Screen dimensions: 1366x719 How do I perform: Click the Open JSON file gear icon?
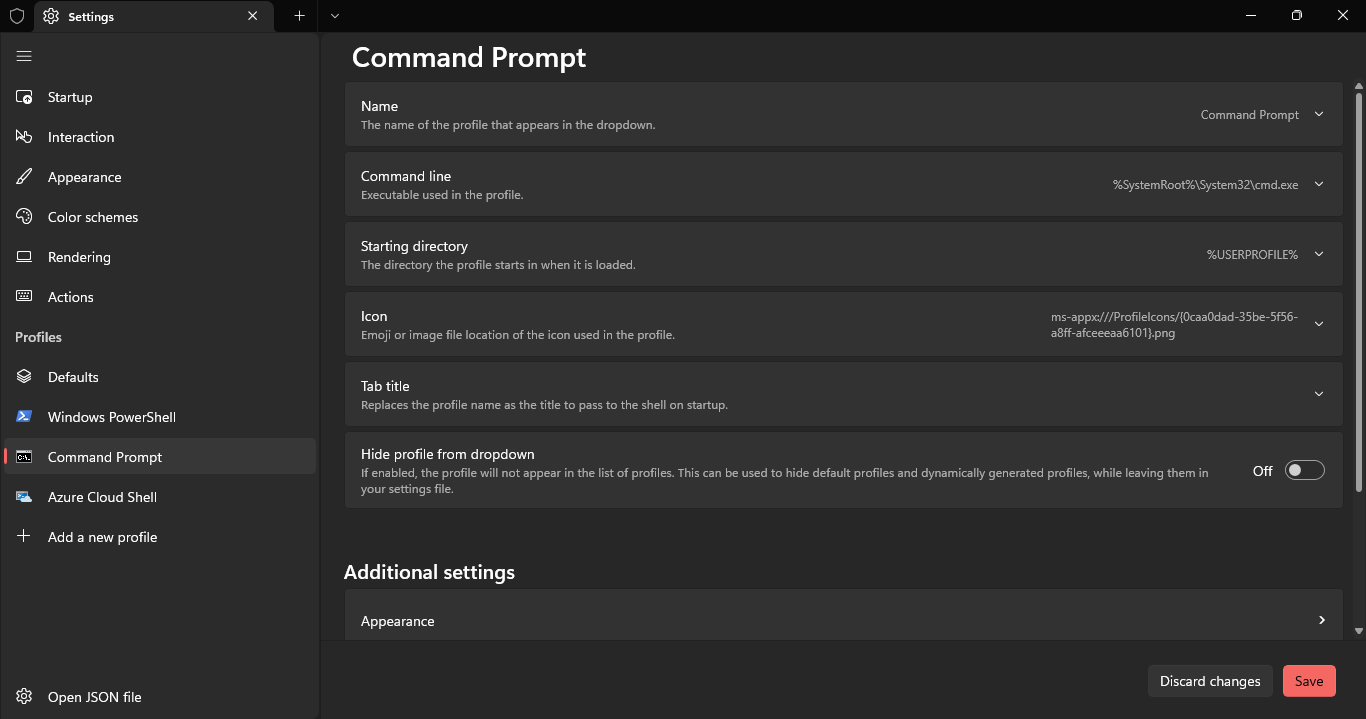[x=24, y=697]
